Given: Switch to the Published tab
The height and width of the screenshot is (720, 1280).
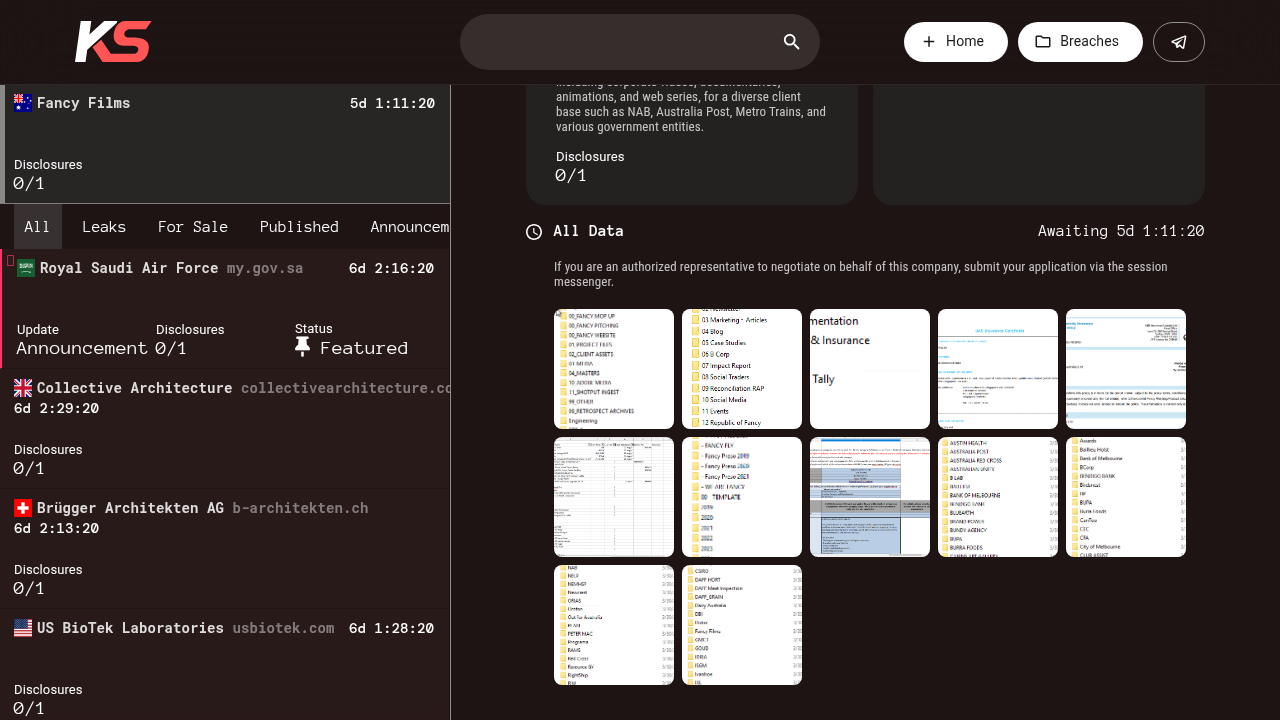Looking at the screenshot, I should point(299,227).
